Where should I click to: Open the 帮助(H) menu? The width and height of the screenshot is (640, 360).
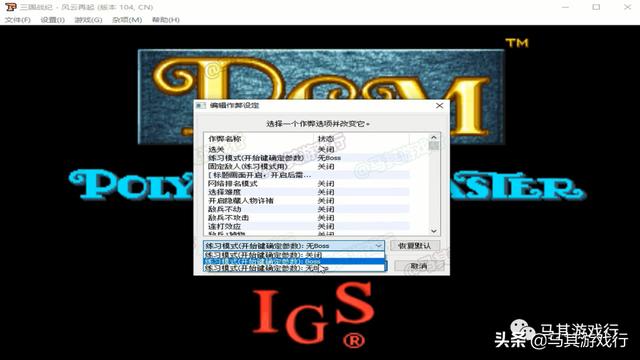pos(166,20)
